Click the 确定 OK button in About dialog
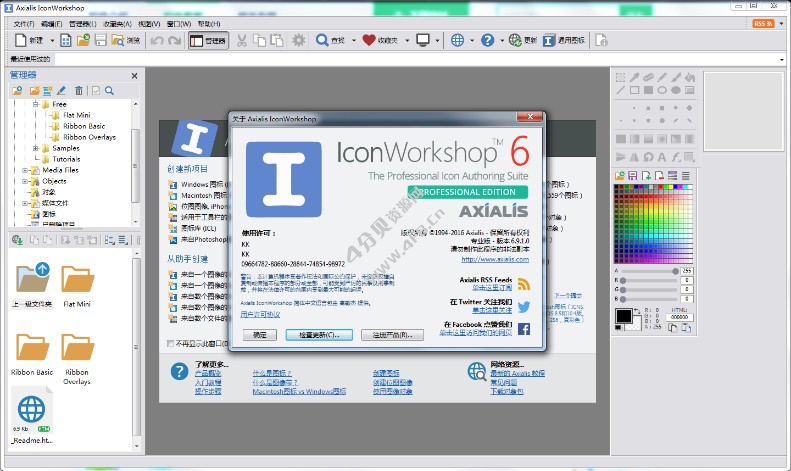Viewport: 791px width, 471px height. 259,334
